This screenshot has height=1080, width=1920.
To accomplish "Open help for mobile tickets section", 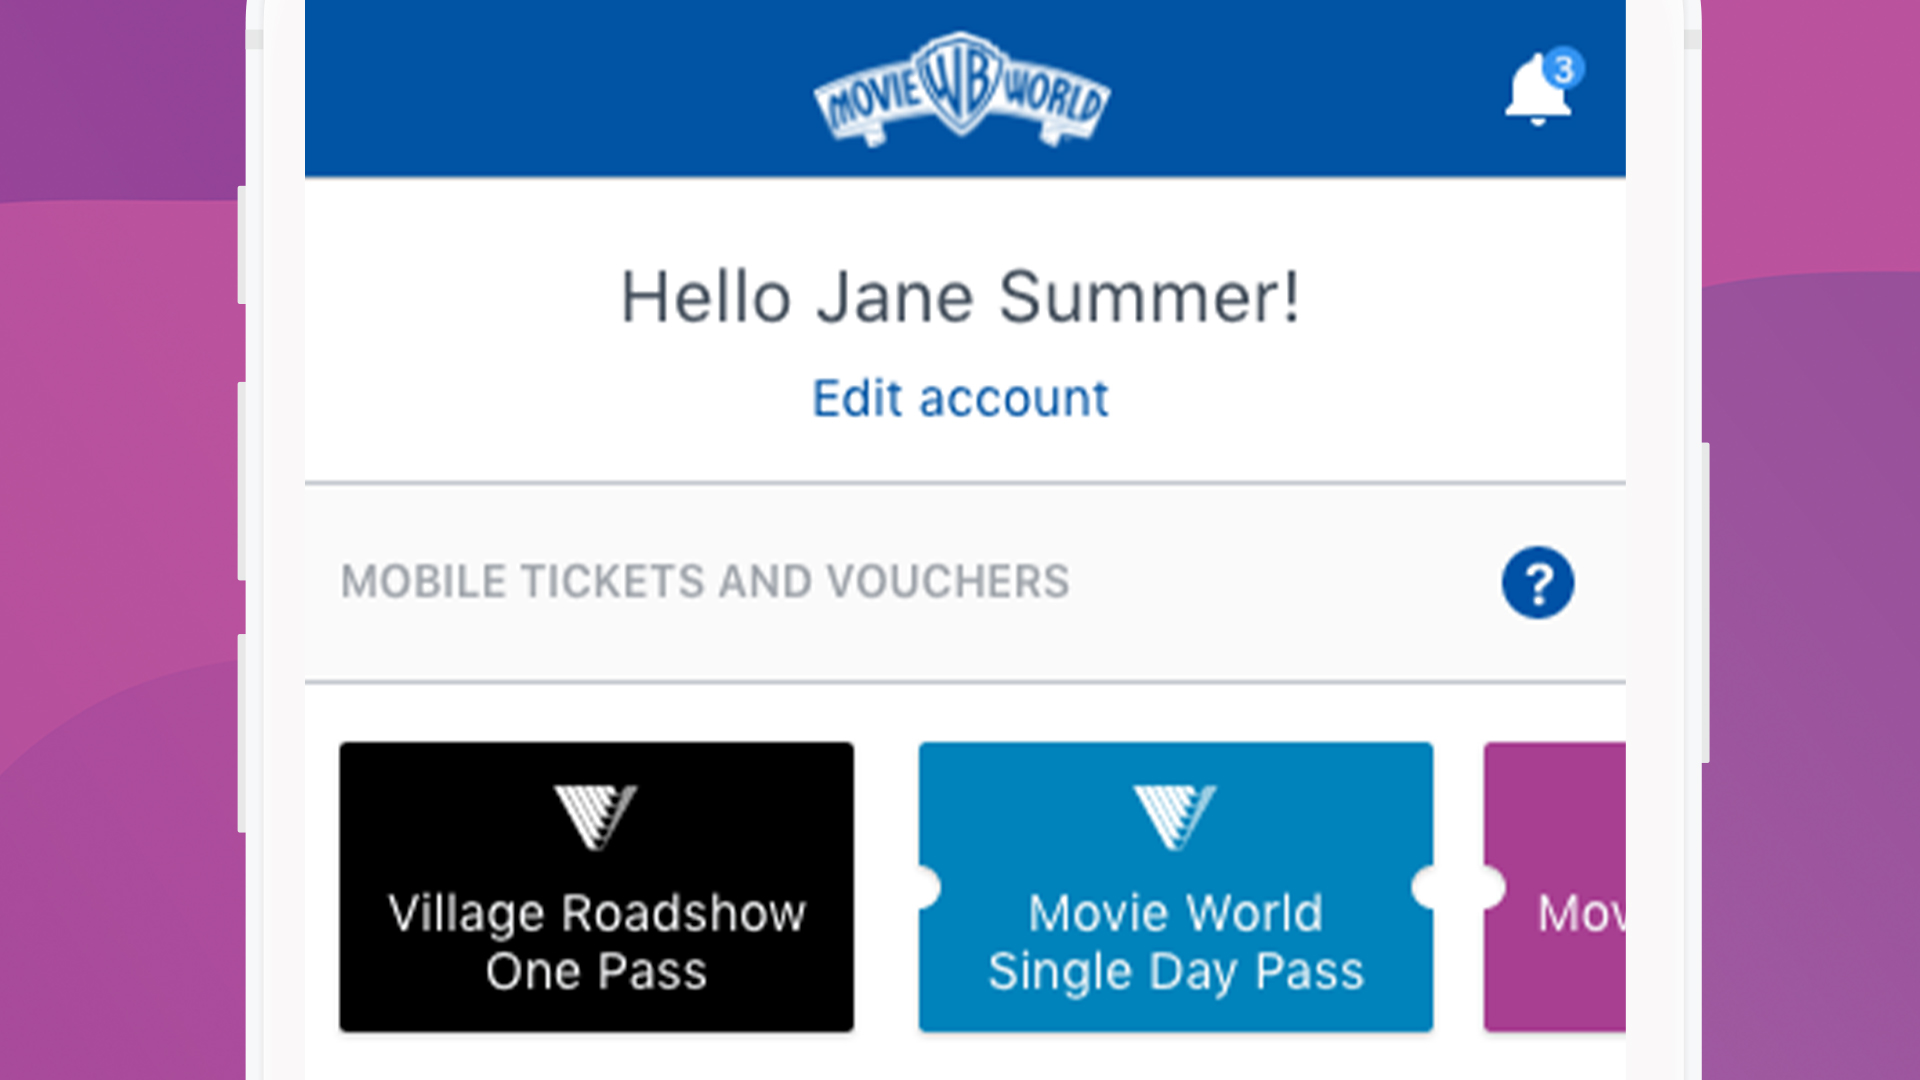I will point(1538,583).
